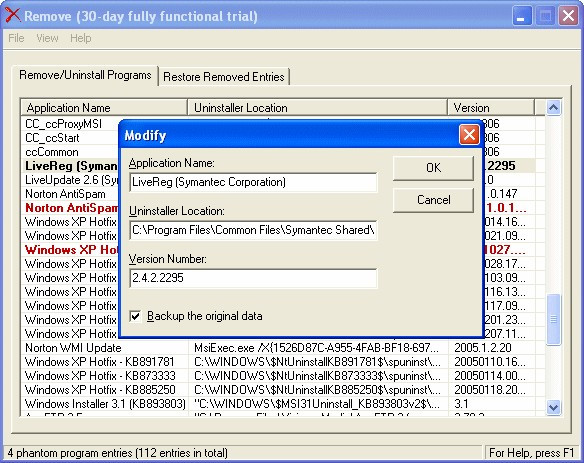The width and height of the screenshot is (584, 463).
Task: Open the File menu
Action: 16,38
